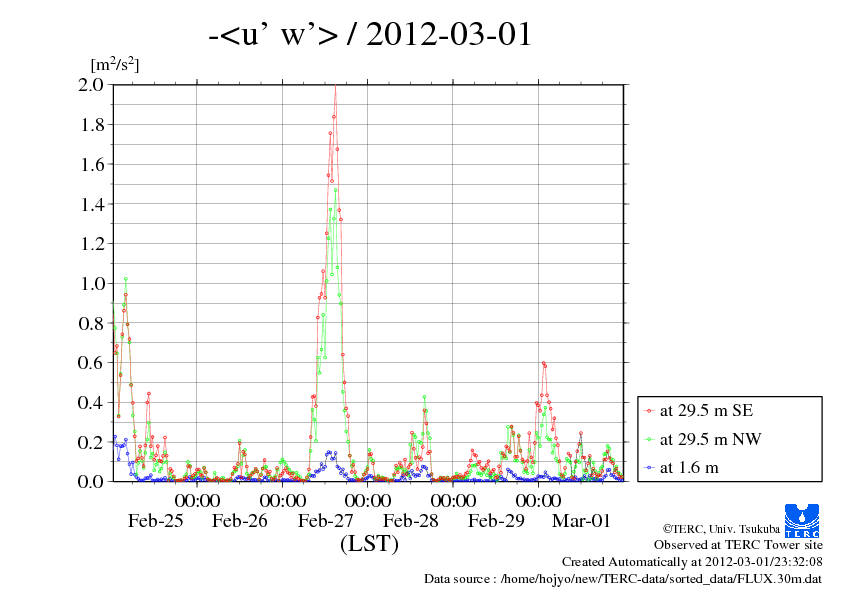Click the y-axis value 0.4
Viewport: 842px width, 595px height.
(x=91, y=402)
